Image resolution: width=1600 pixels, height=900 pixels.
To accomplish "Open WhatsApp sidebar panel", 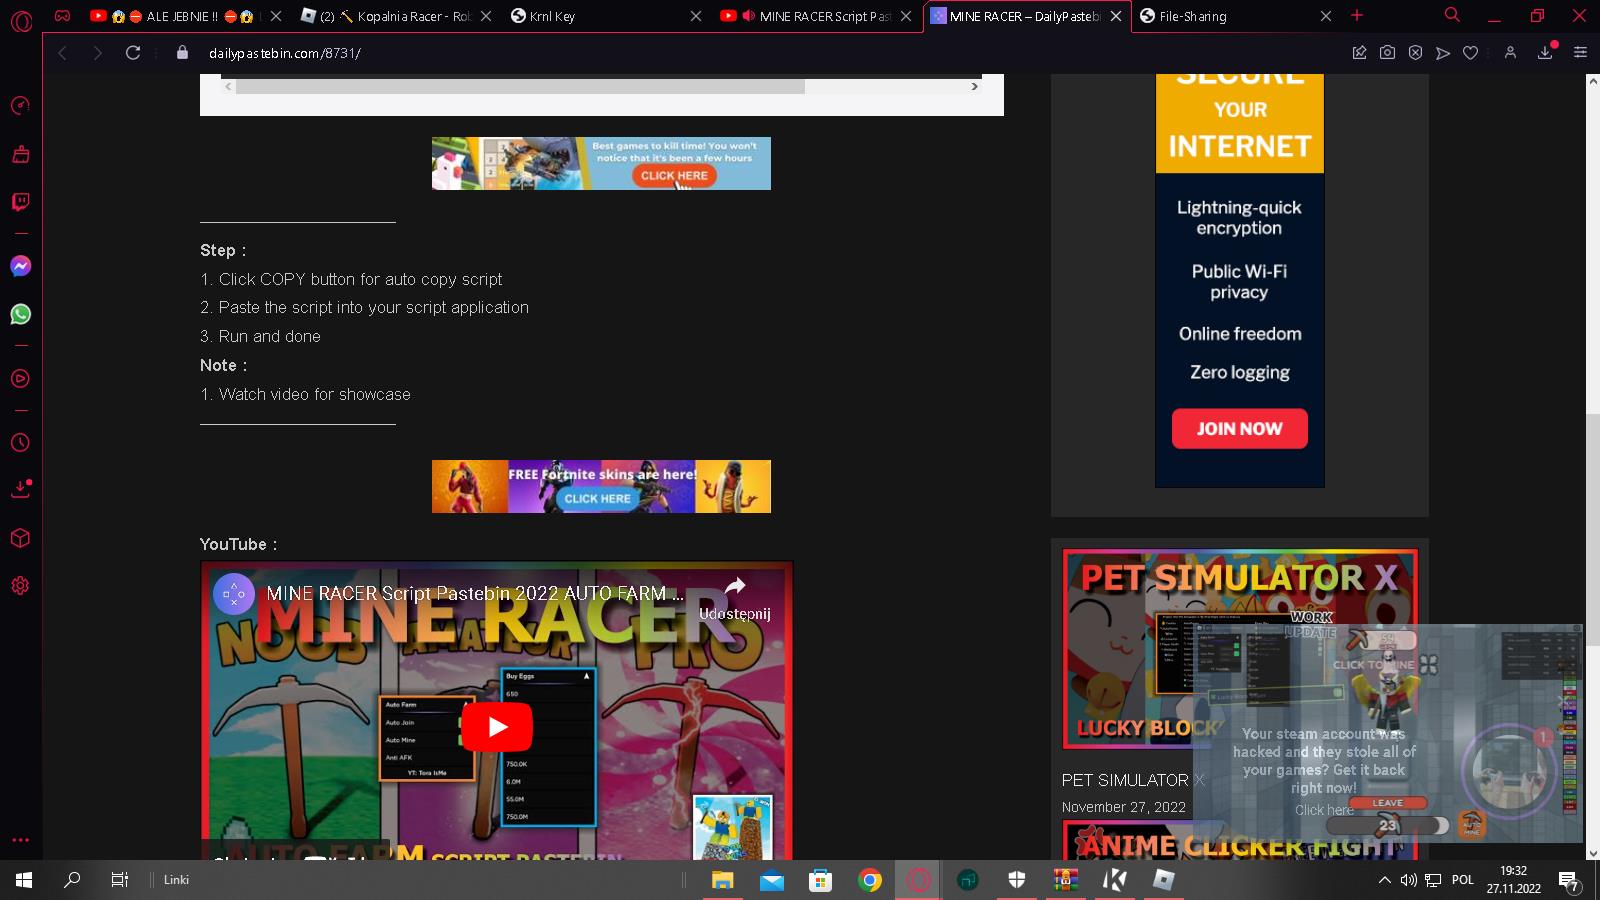I will (20, 314).
